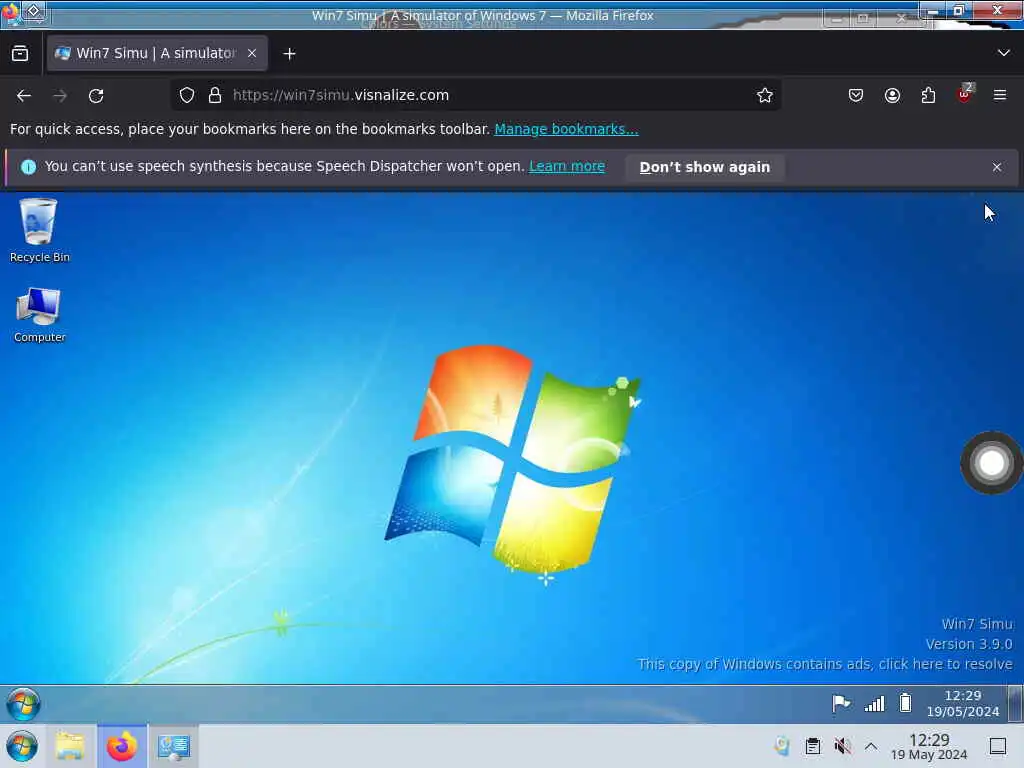Open the Pocket save icon

pos(856,95)
